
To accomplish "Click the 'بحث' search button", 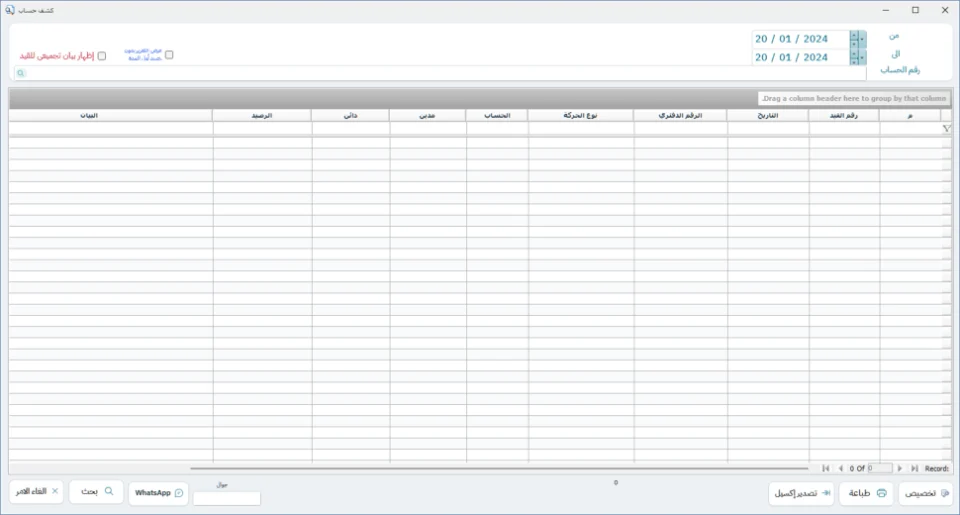I will point(96,492).
